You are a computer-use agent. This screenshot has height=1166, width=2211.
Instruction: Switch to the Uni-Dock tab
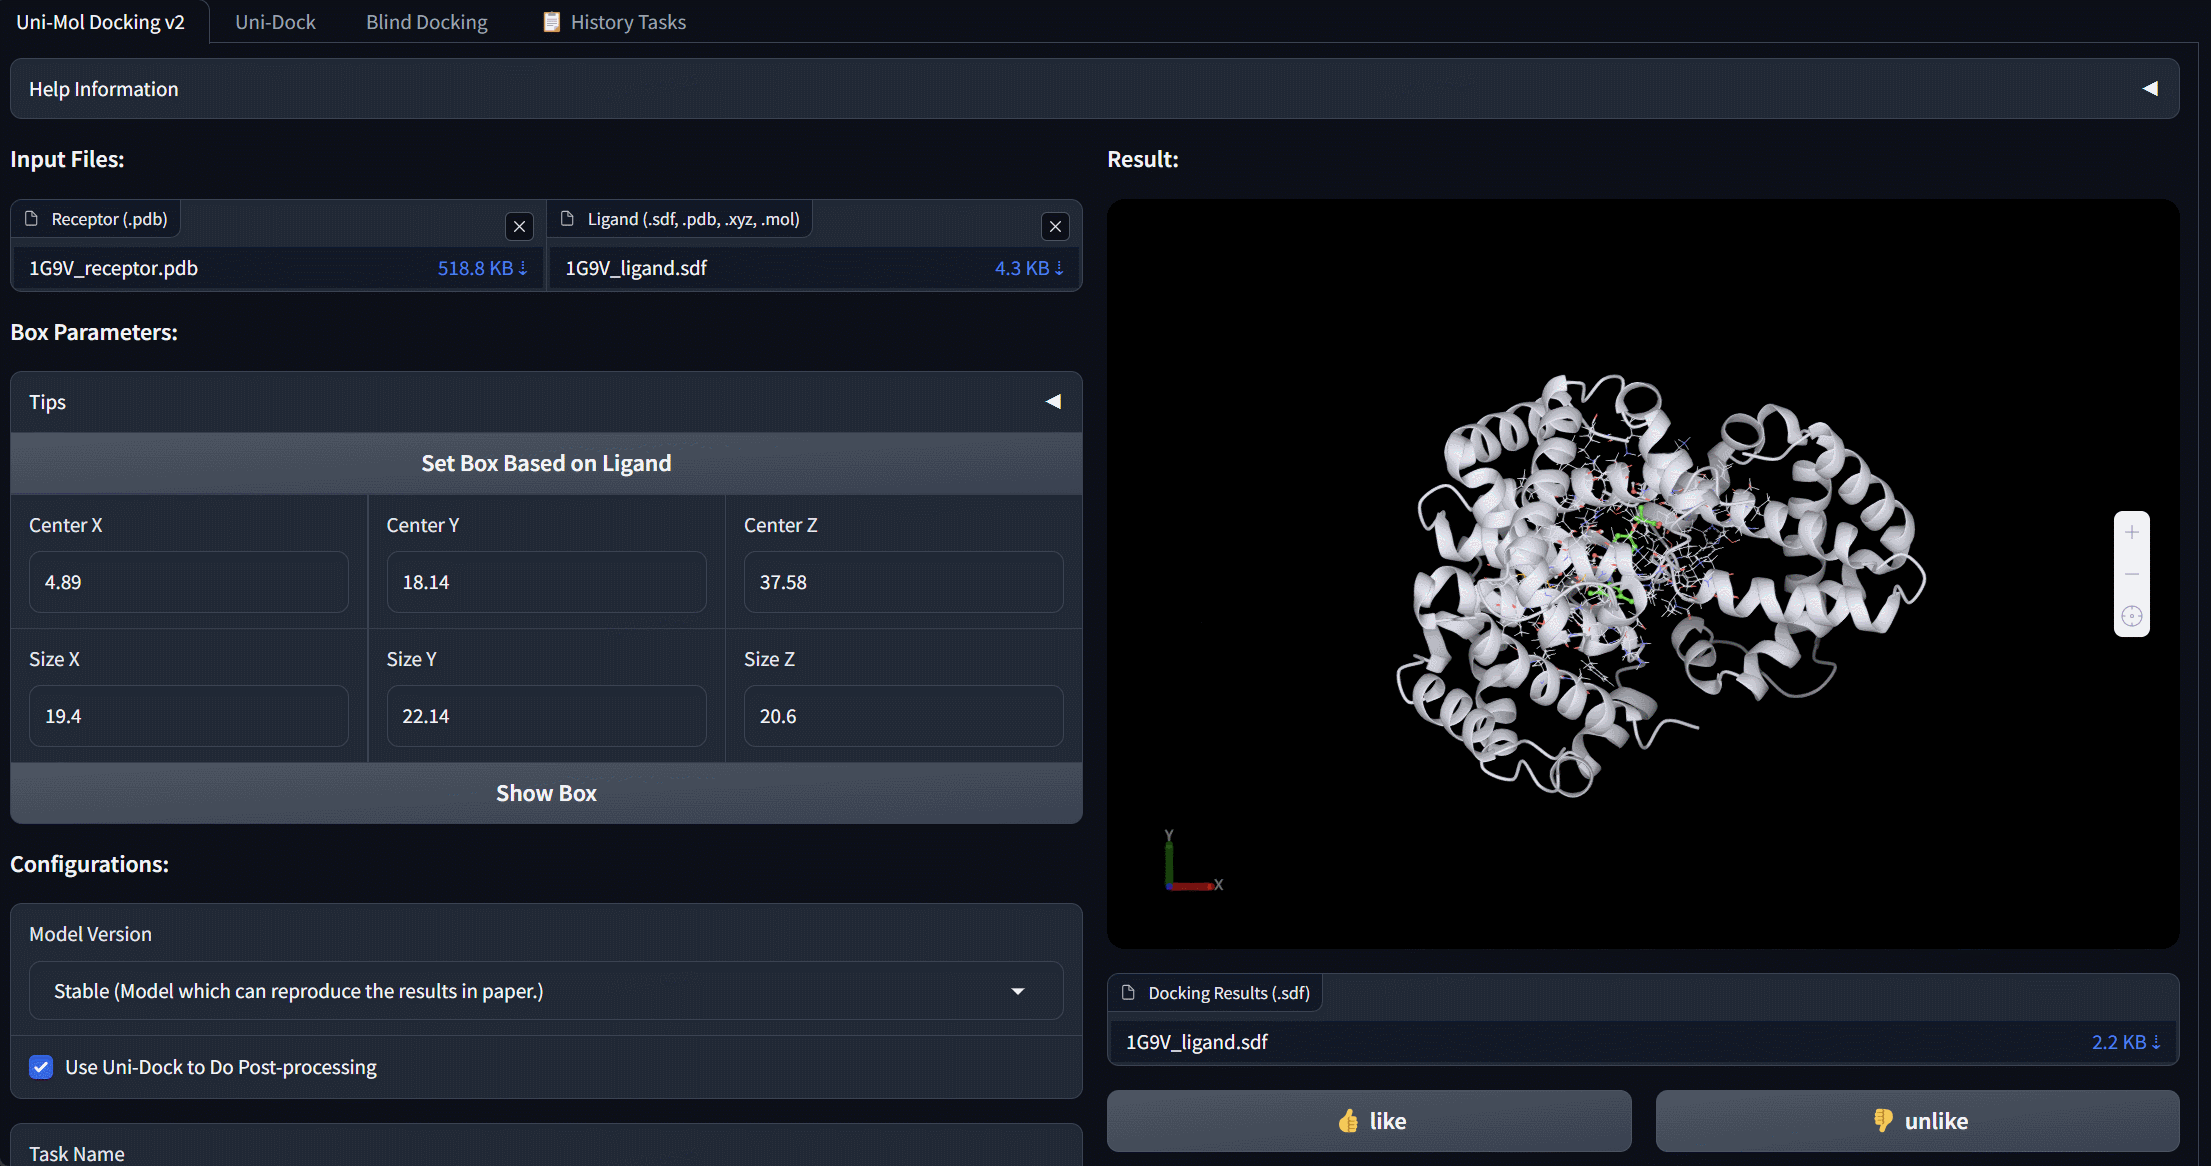[x=275, y=22]
